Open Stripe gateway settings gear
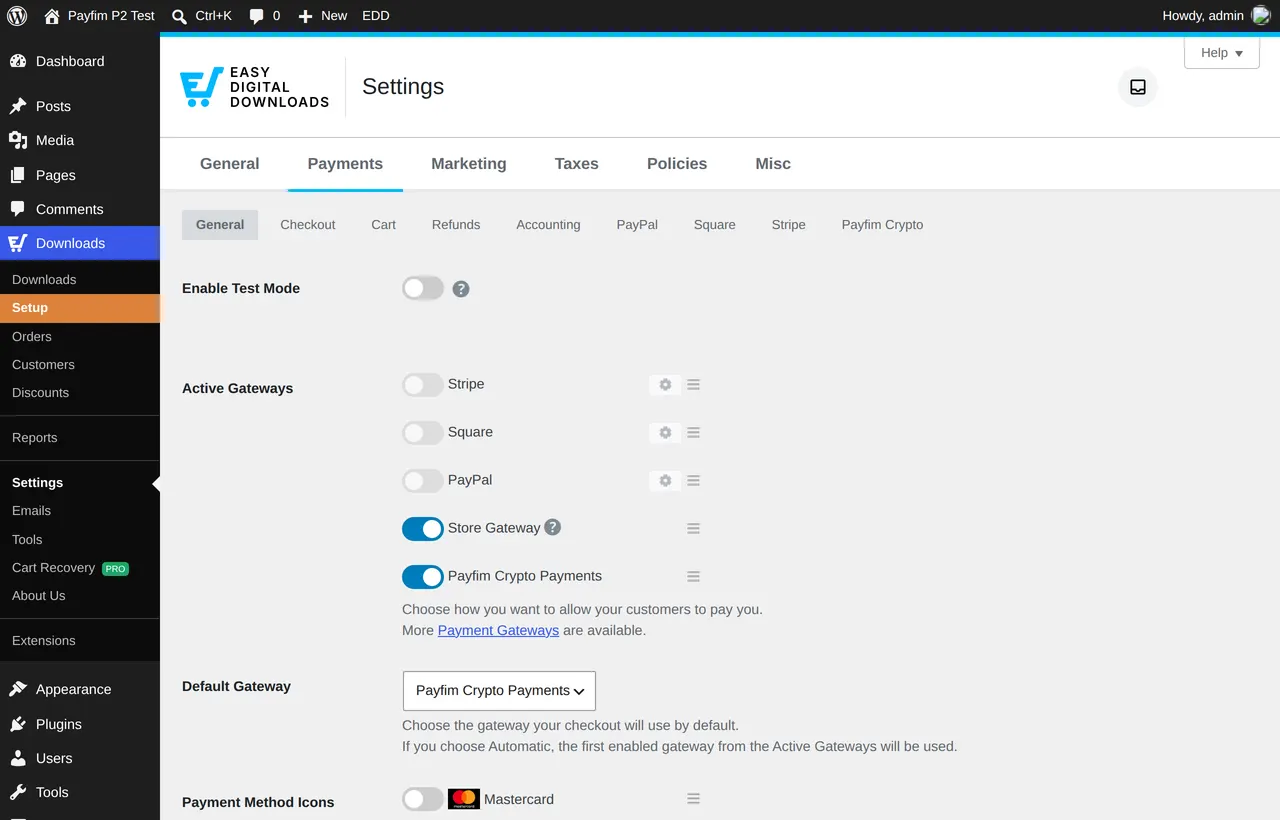1280x820 pixels. pyautogui.click(x=665, y=385)
